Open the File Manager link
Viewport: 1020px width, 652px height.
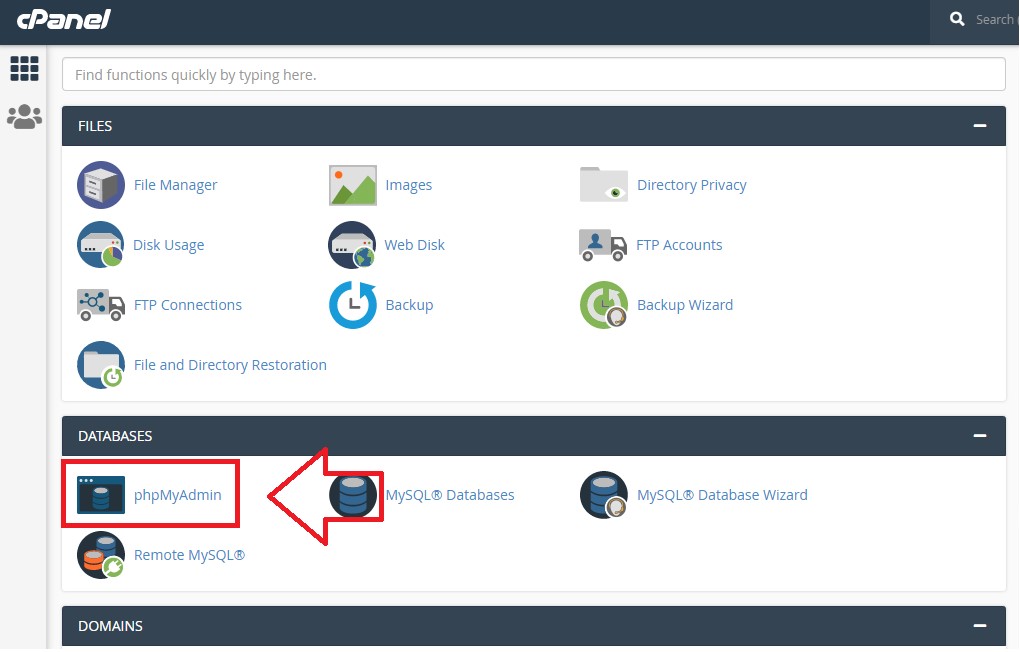pyautogui.click(x=176, y=185)
